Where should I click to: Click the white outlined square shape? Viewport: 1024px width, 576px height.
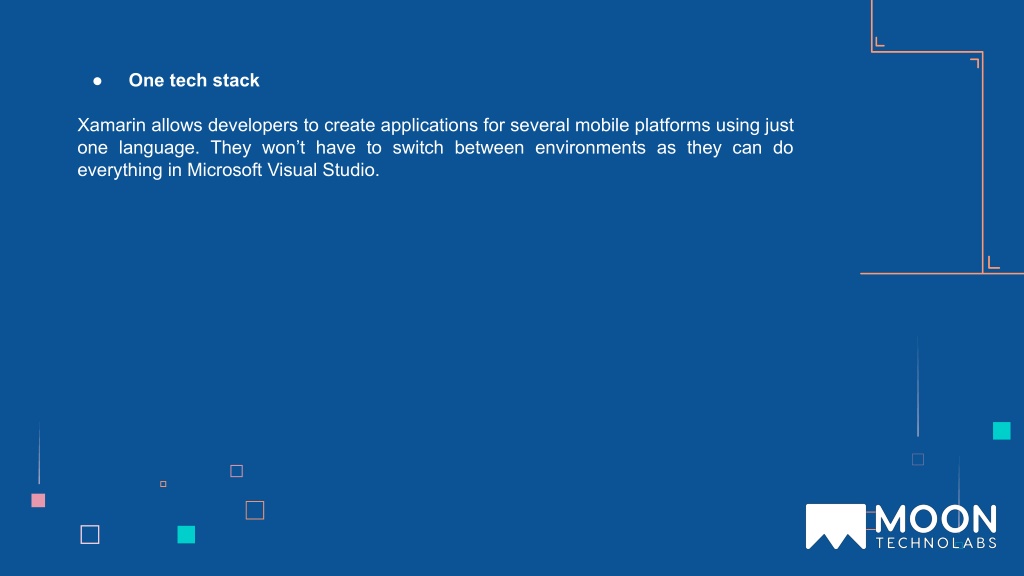[90, 534]
